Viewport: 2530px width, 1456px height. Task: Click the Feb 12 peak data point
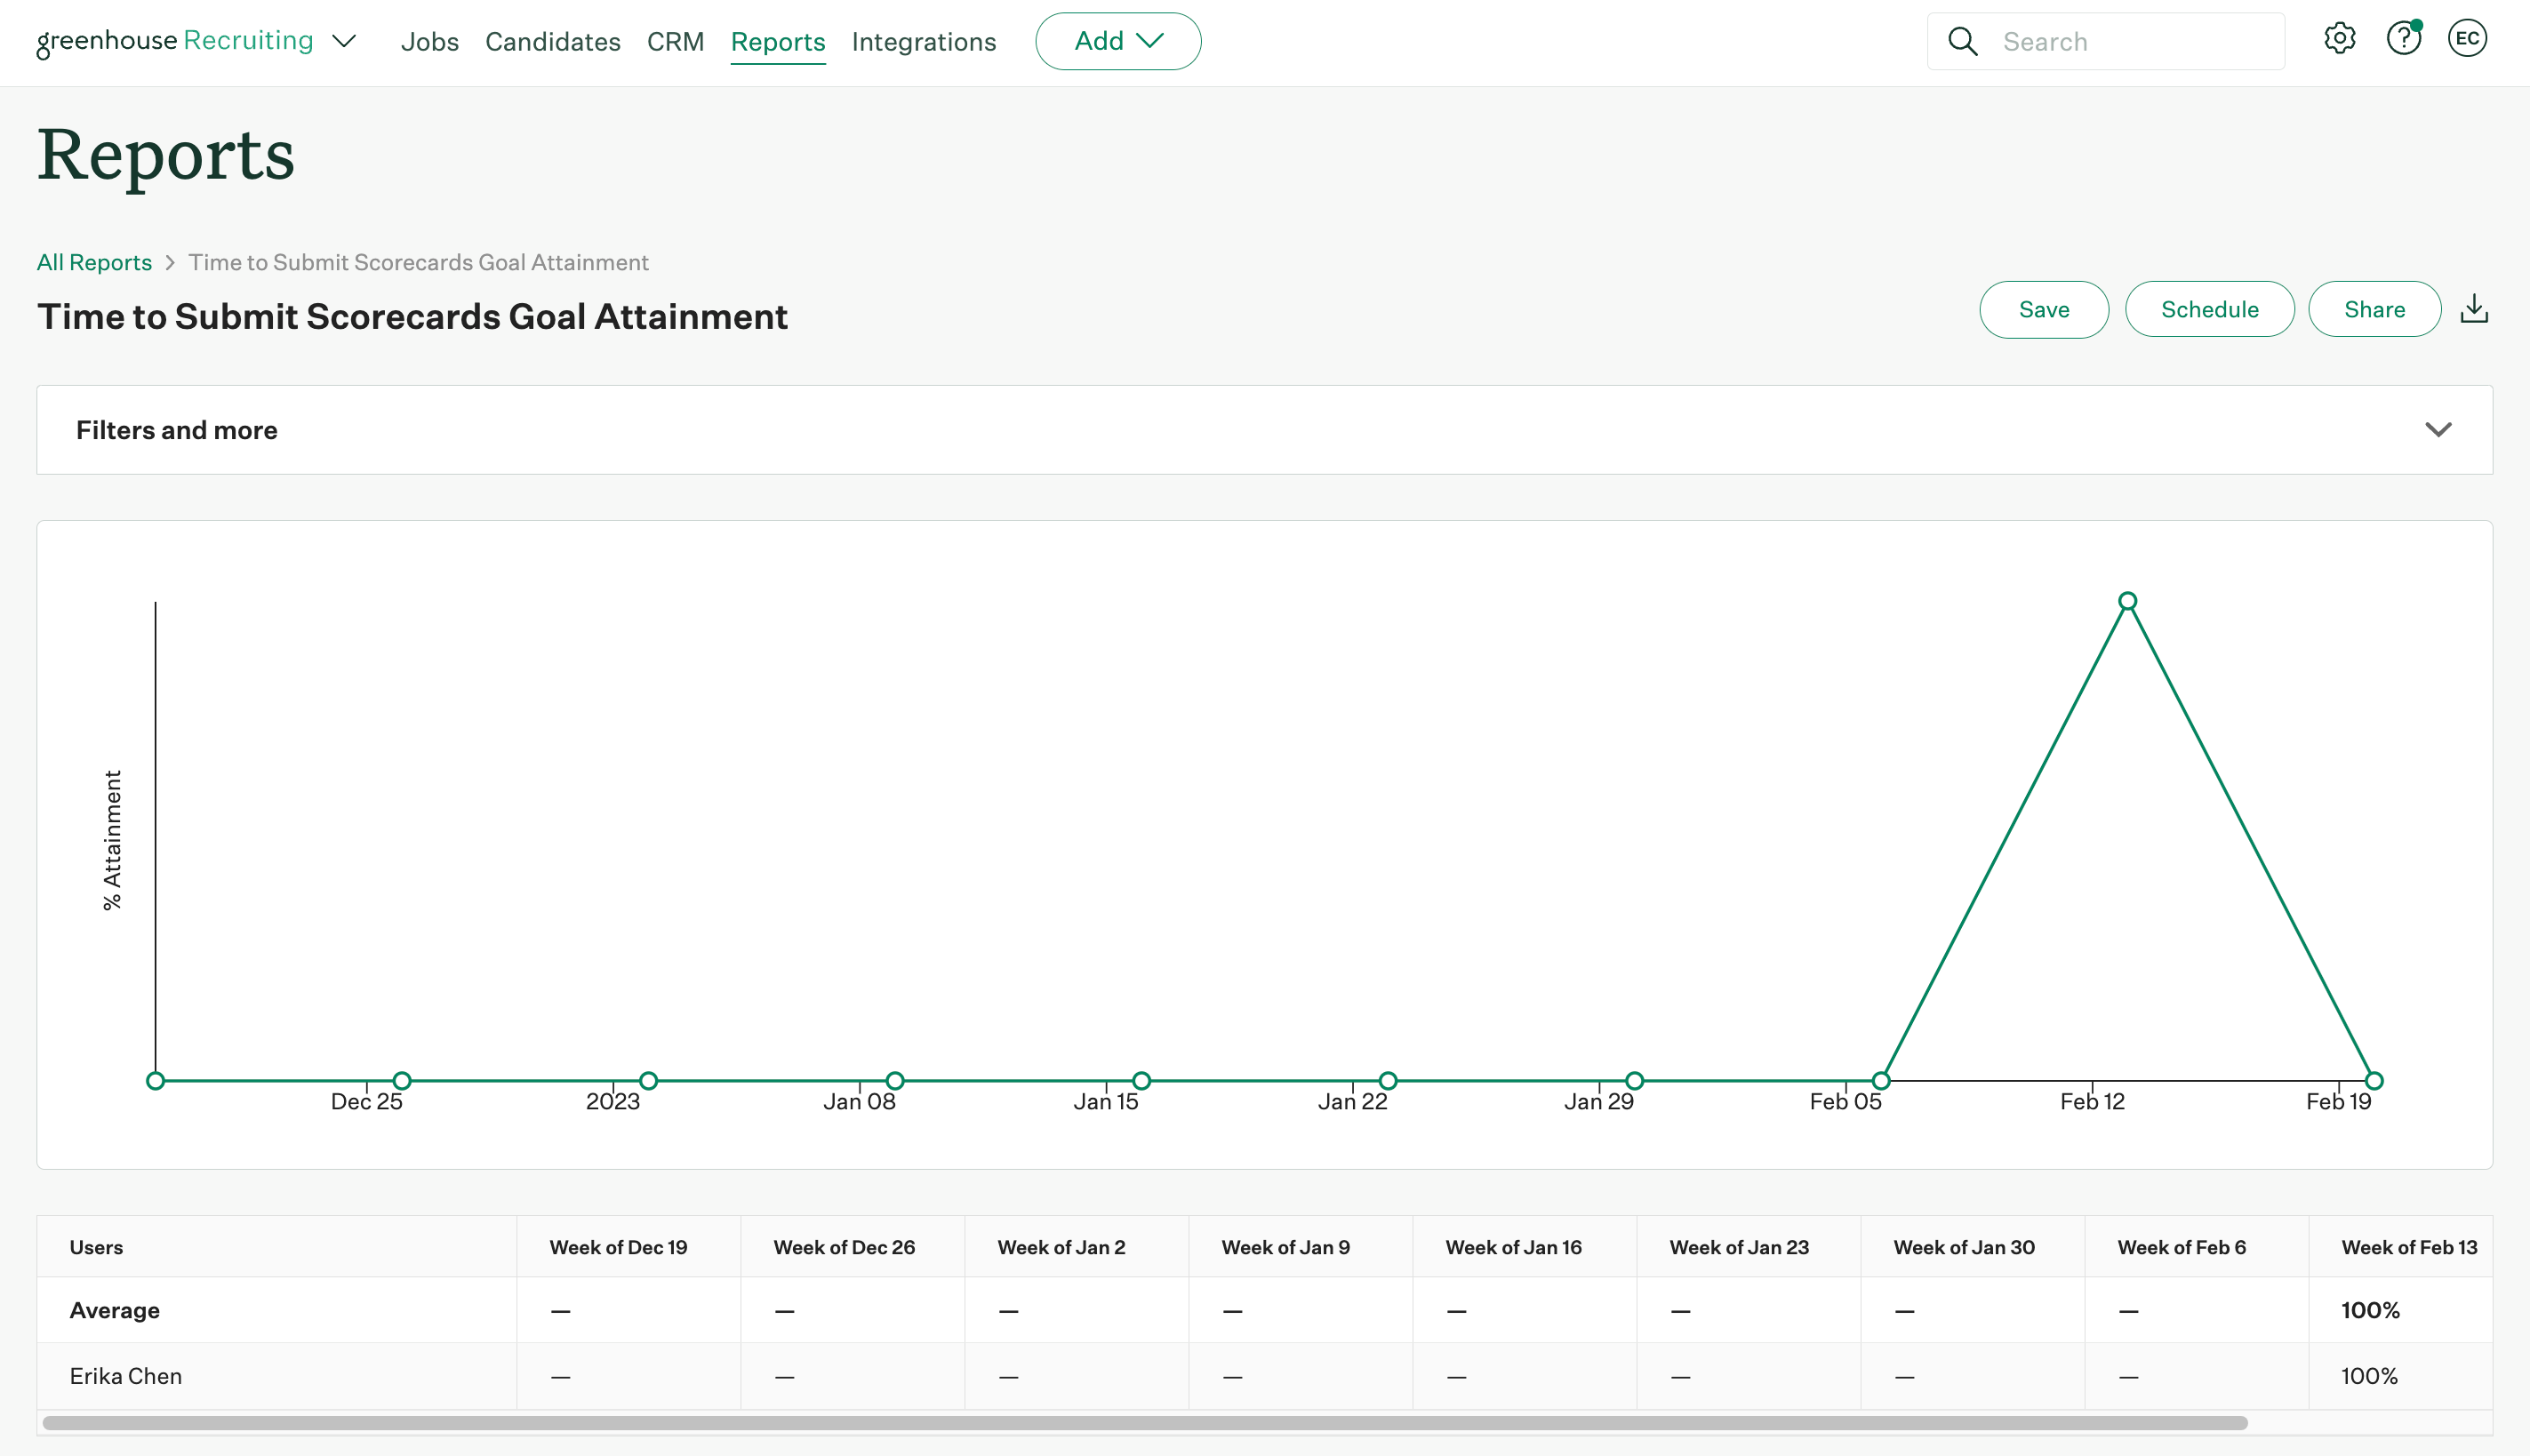click(x=2127, y=601)
